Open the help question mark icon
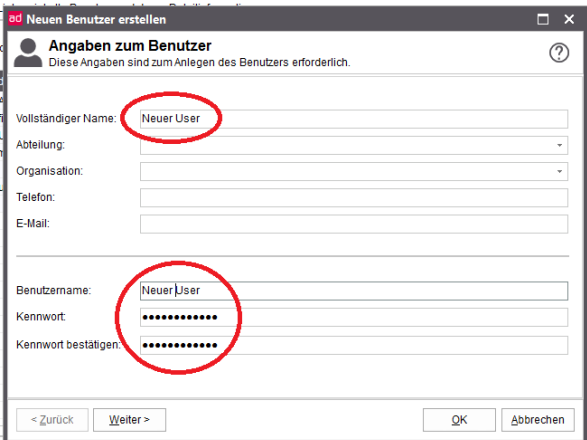587x440 pixels. point(559,53)
